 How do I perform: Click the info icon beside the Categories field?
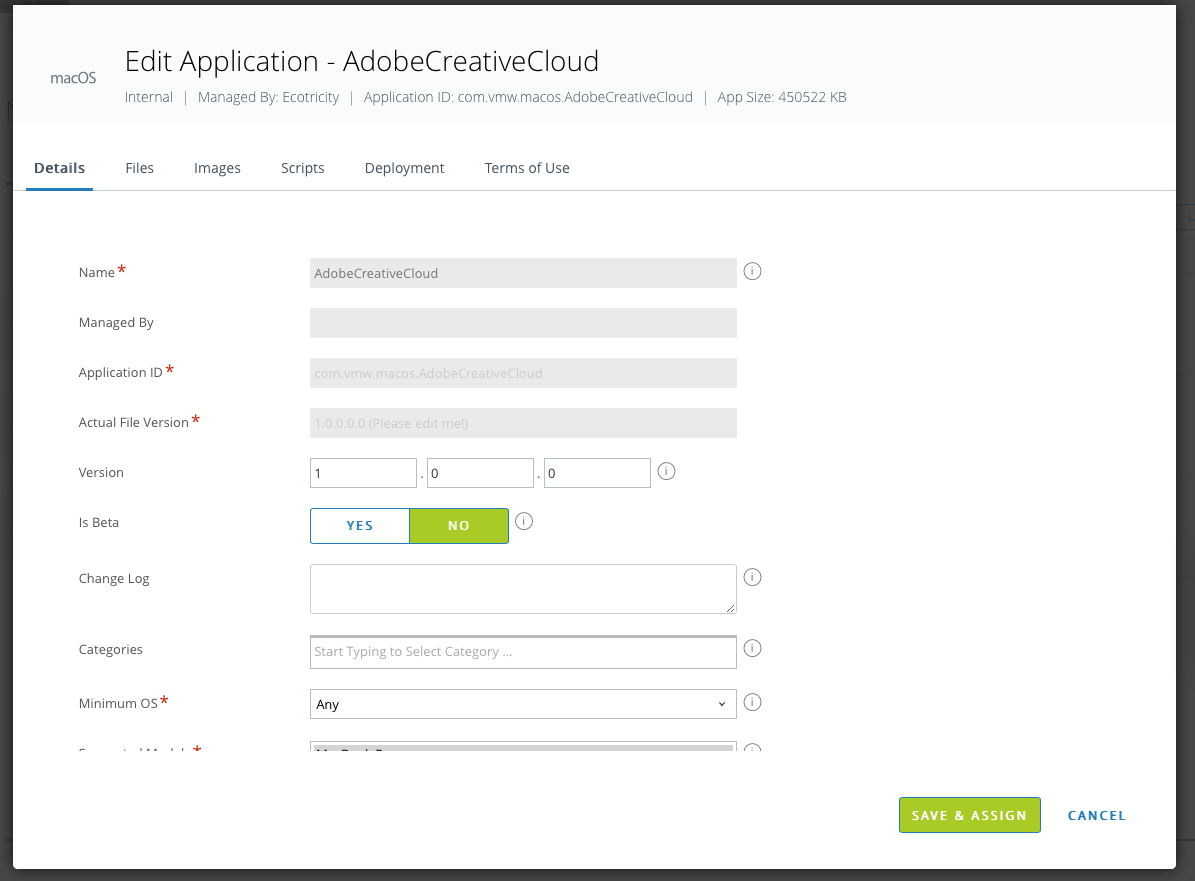(752, 648)
